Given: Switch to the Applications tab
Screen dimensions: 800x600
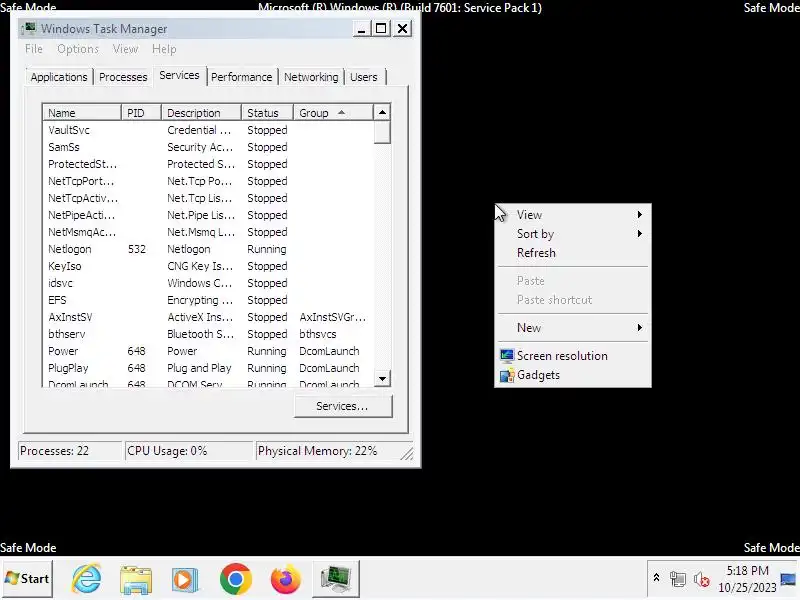Looking at the screenshot, I should [x=59, y=77].
